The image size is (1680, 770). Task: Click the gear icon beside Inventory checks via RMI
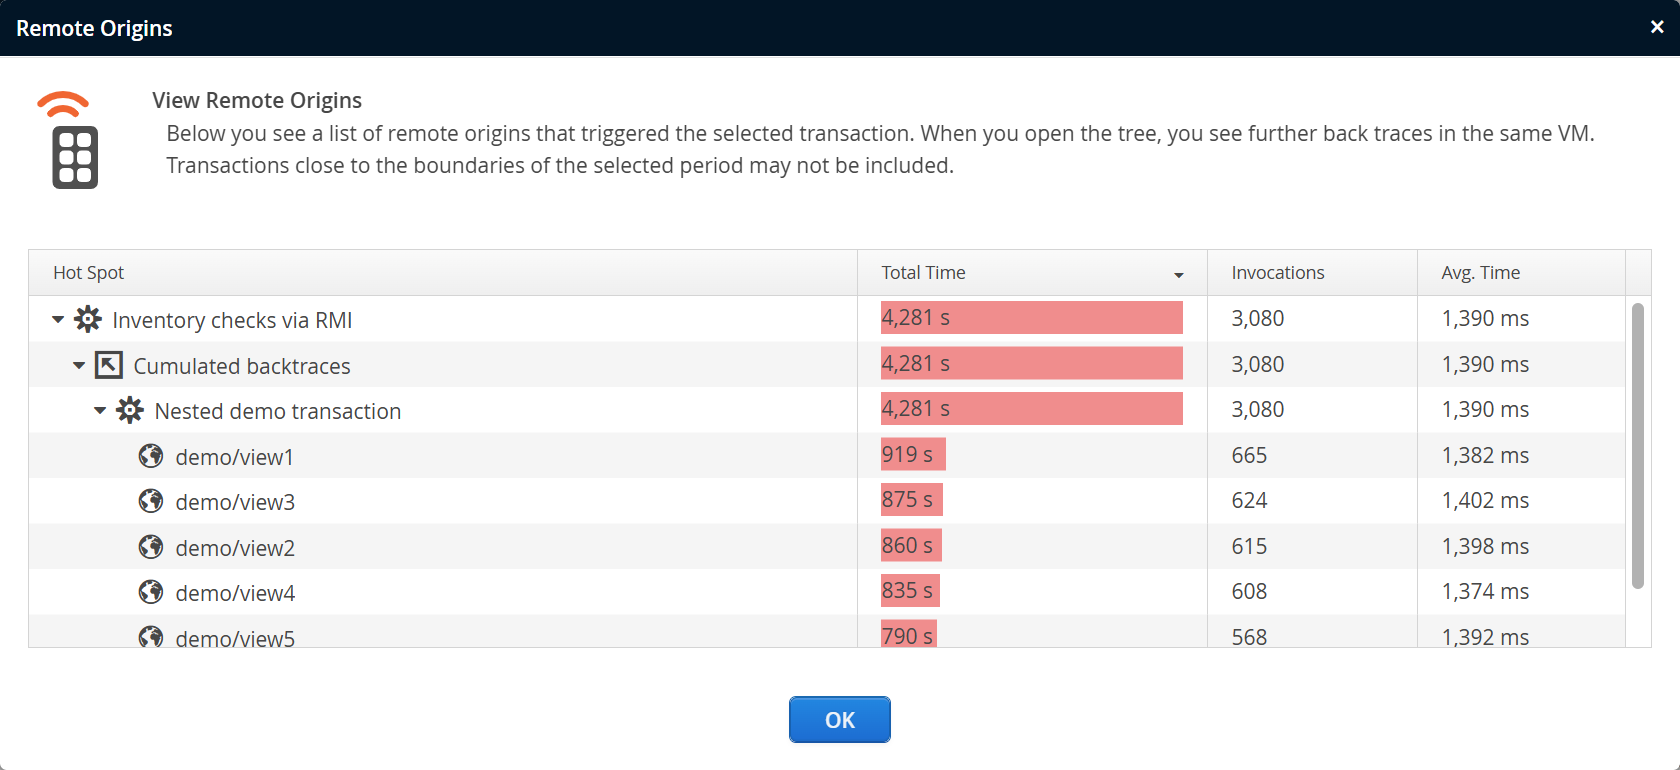[x=88, y=319]
